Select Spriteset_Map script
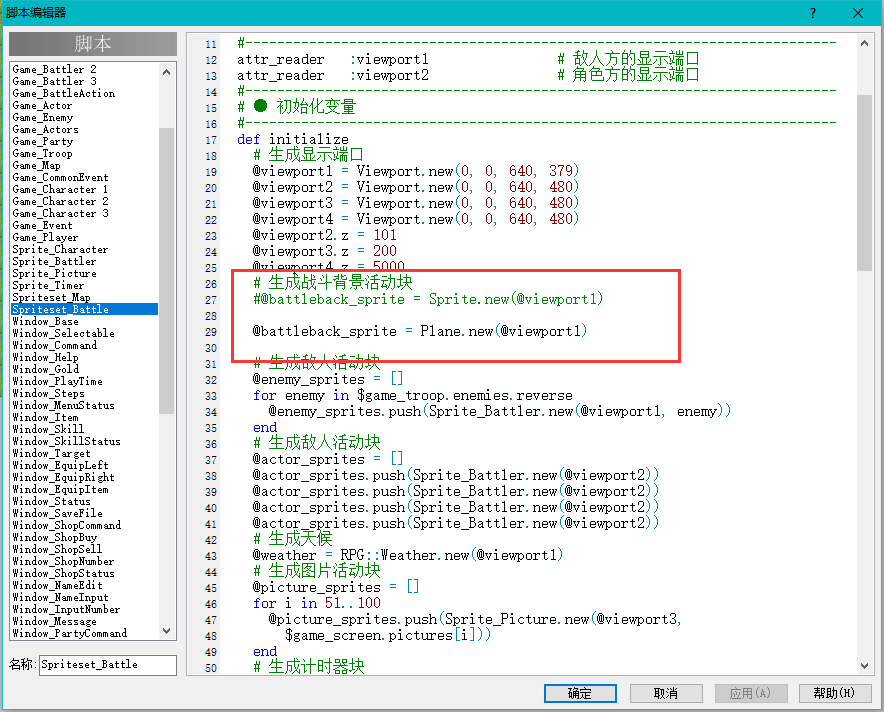Screen dimensions: 884x712 (51, 297)
